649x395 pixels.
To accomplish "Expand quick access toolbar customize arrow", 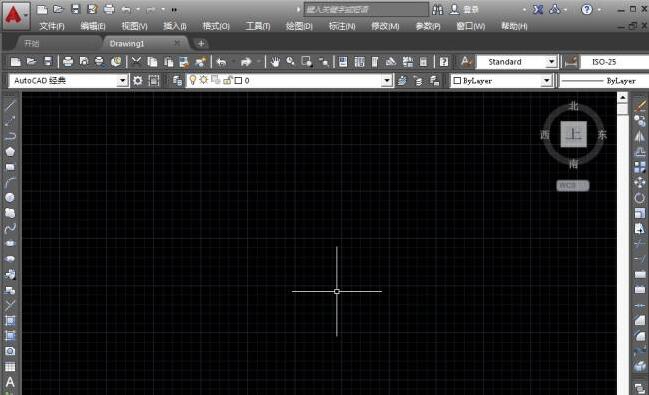I will (174, 9).
